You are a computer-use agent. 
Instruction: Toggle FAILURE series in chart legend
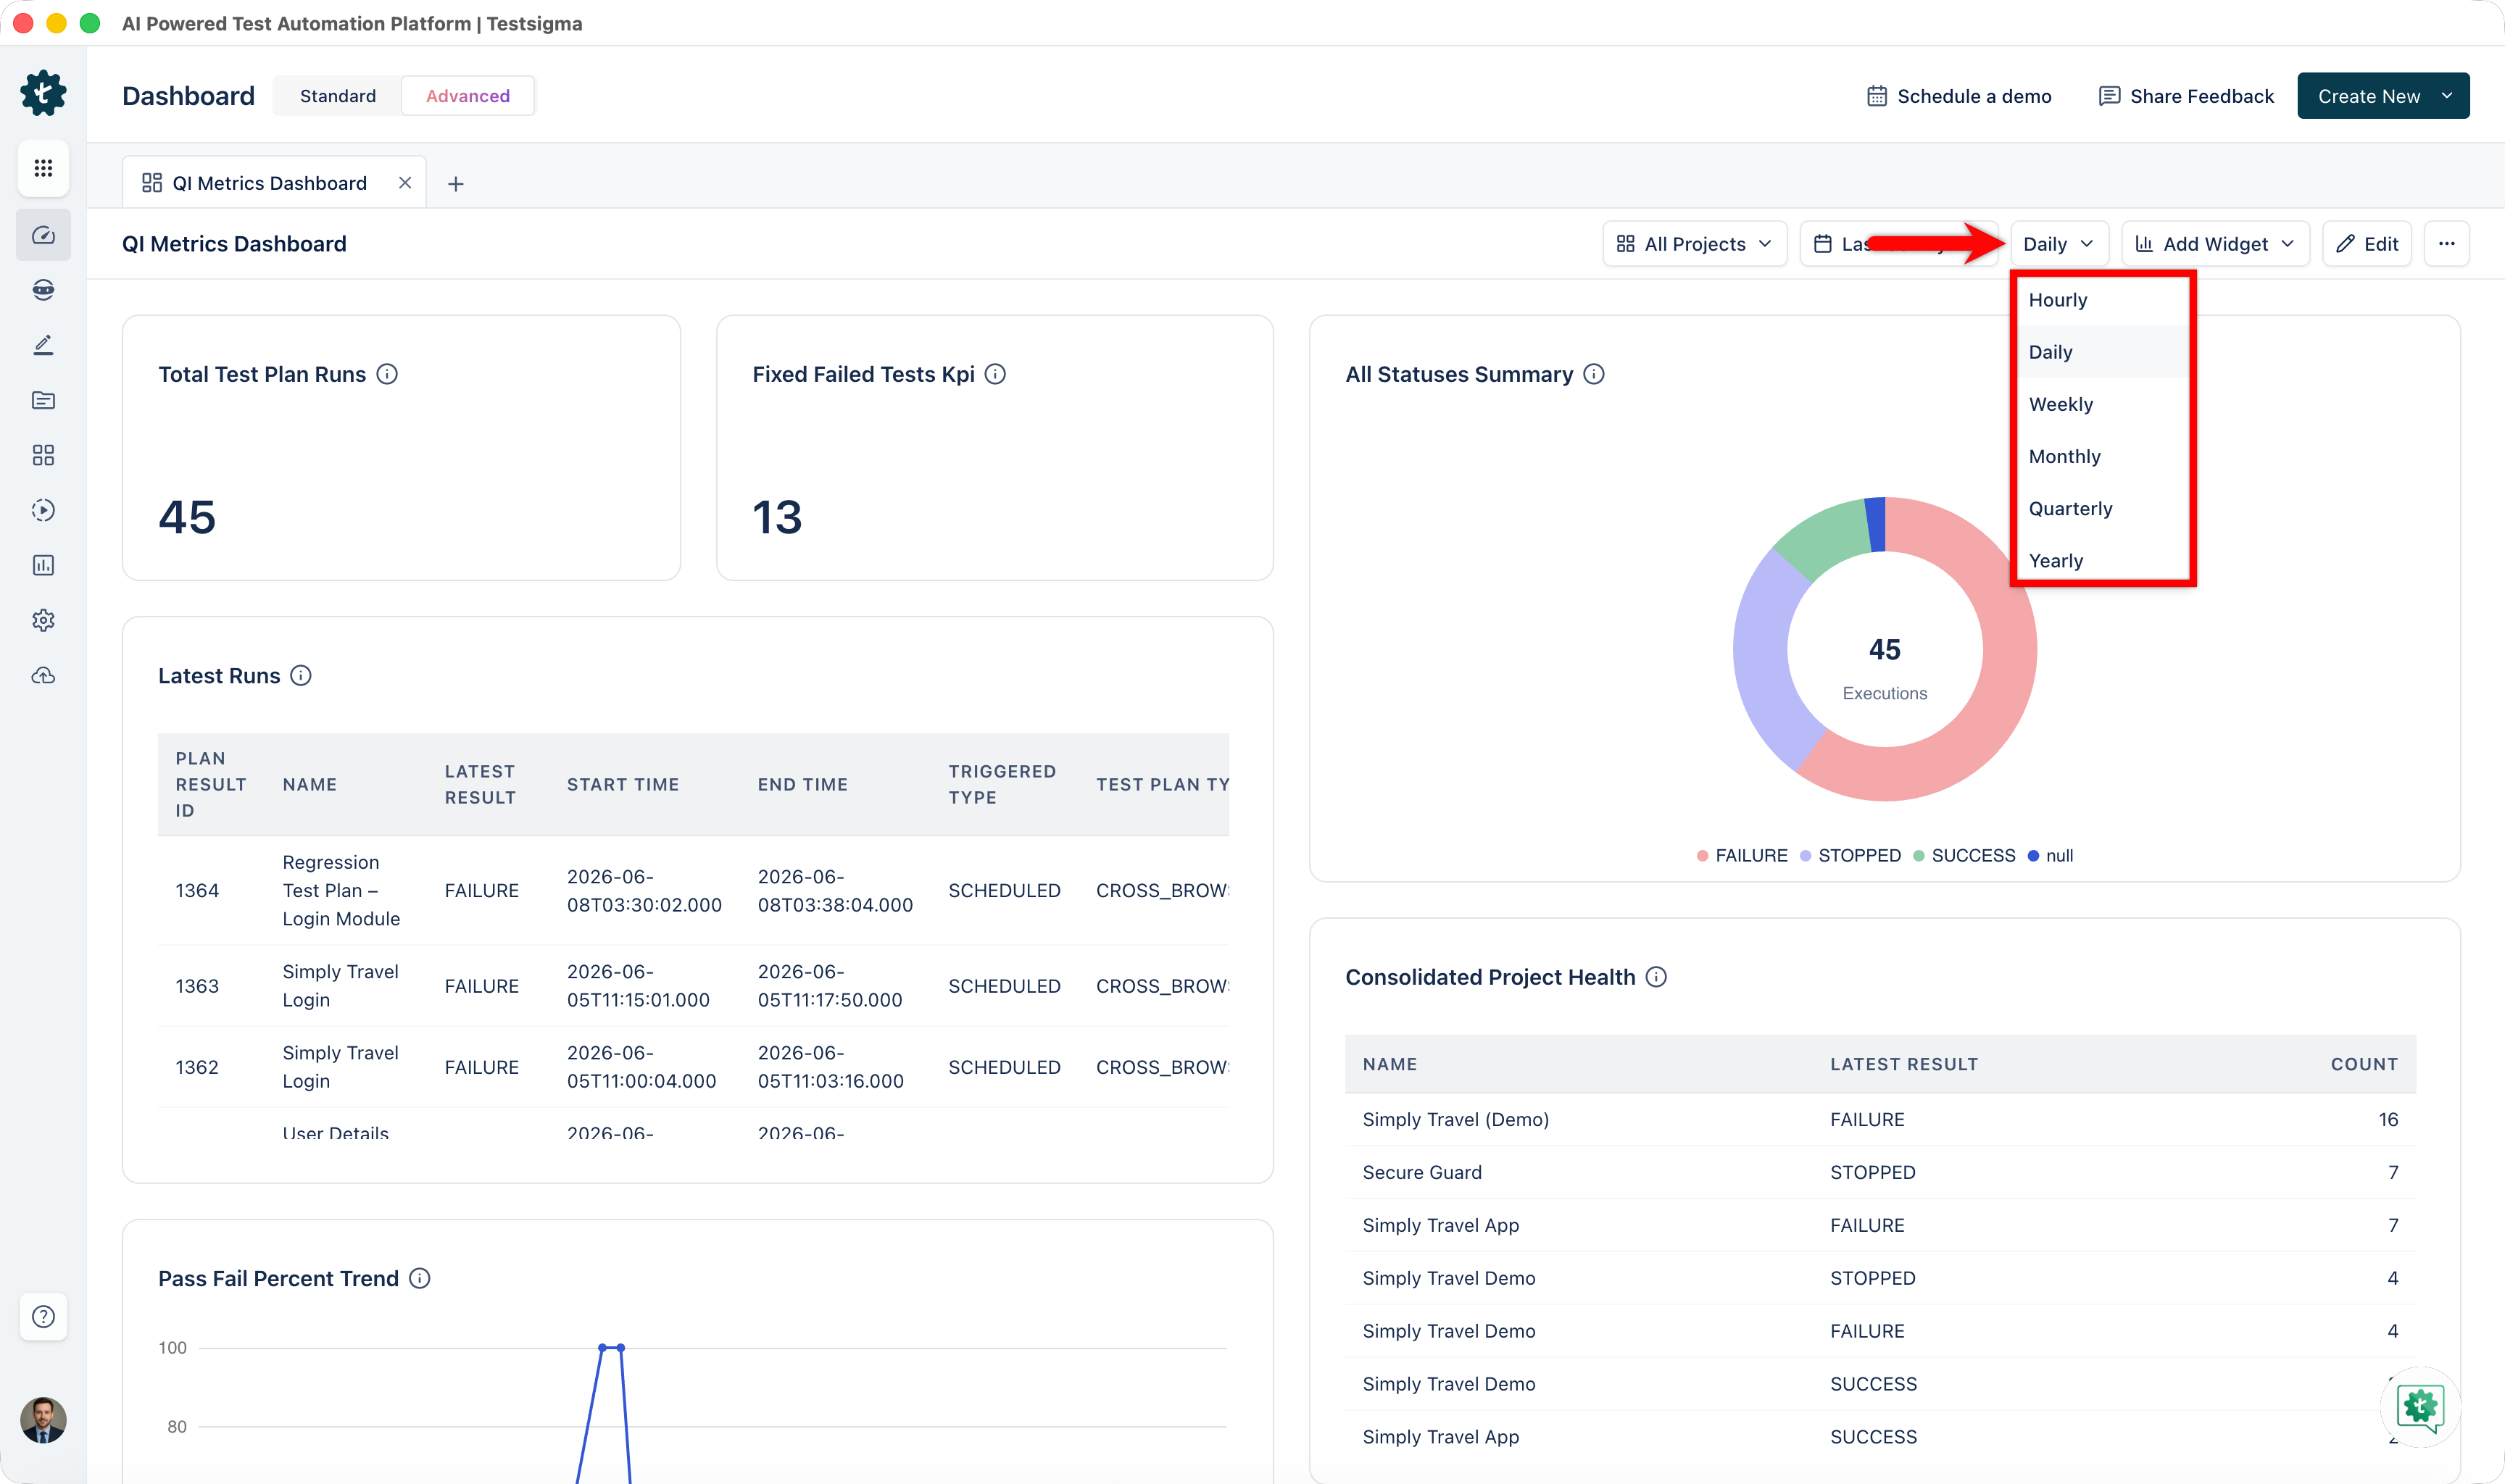(1742, 856)
